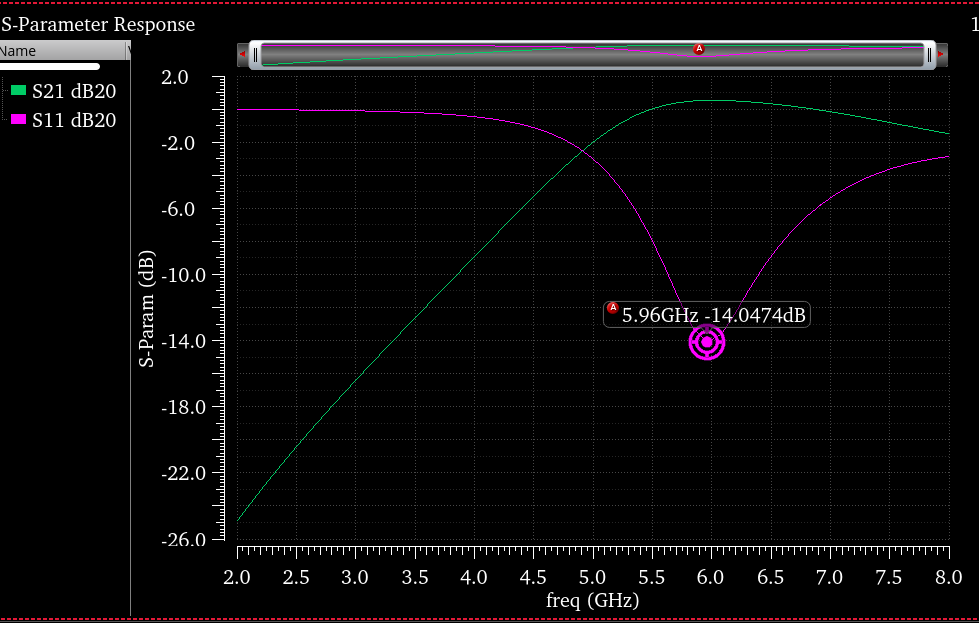Click the right red arrow on the zoom strip
The image size is (979, 623).
pyautogui.click(x=941, y=54)
